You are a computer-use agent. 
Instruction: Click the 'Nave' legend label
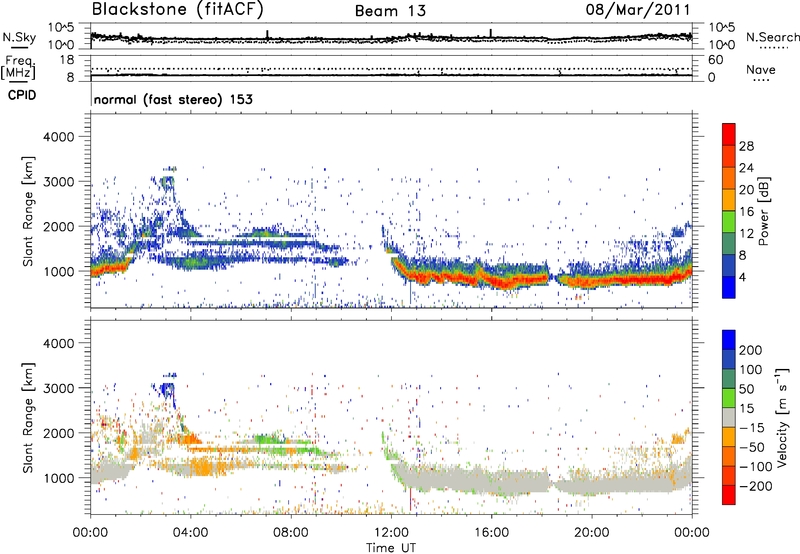pyautogui.click(x=761, y=70)
